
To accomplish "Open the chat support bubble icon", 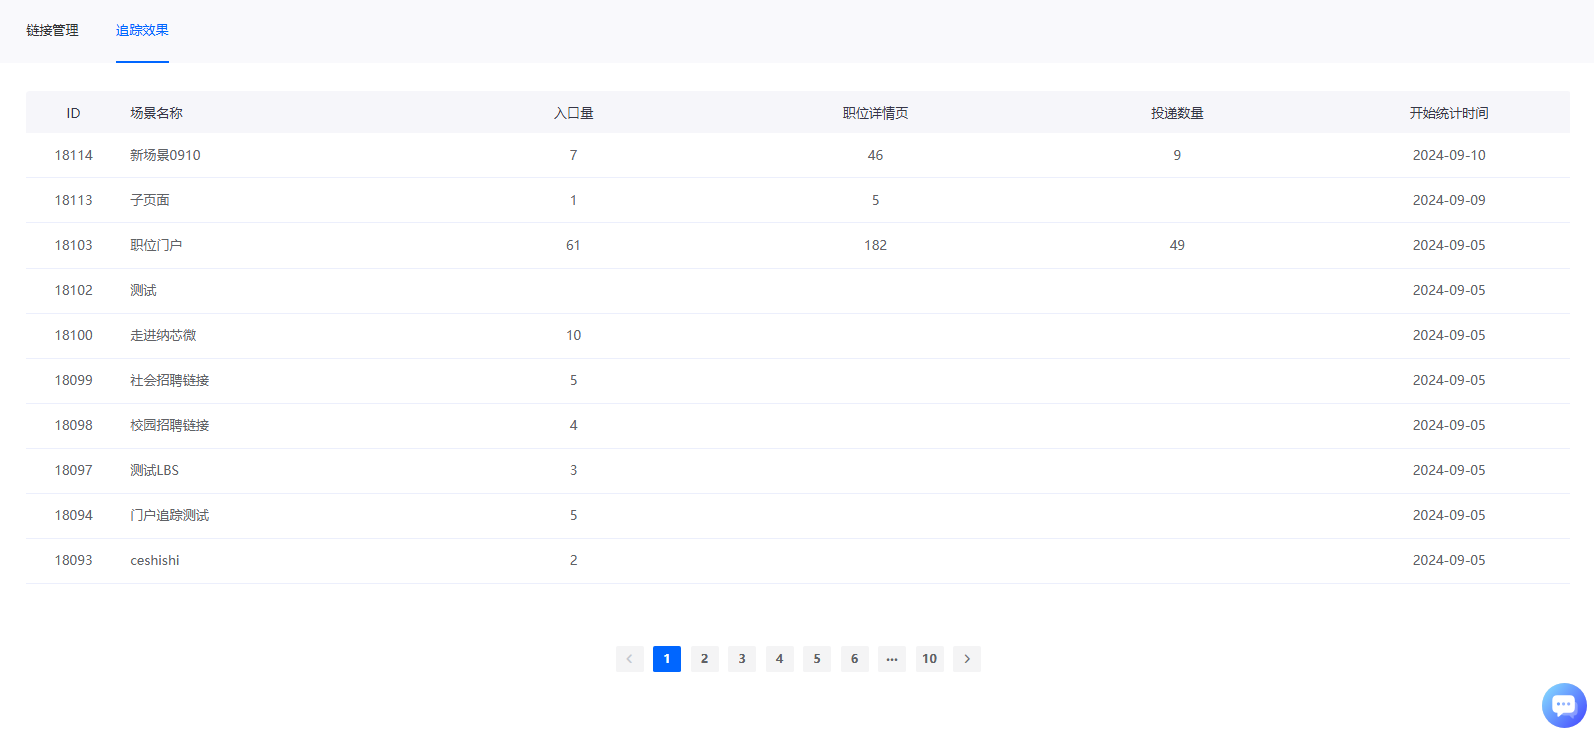I will click(1564, 705).
